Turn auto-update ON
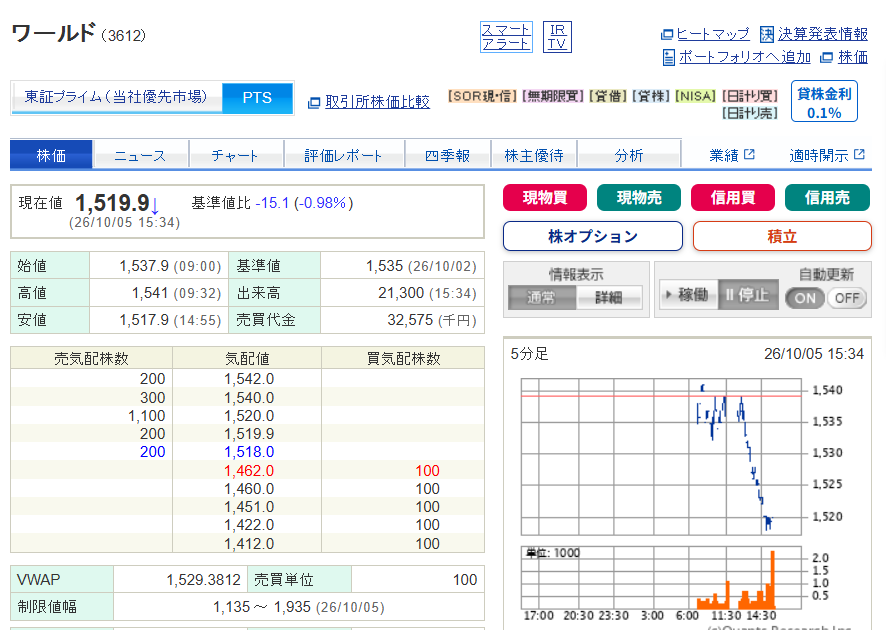886x630 pixels. pos(805,298)
